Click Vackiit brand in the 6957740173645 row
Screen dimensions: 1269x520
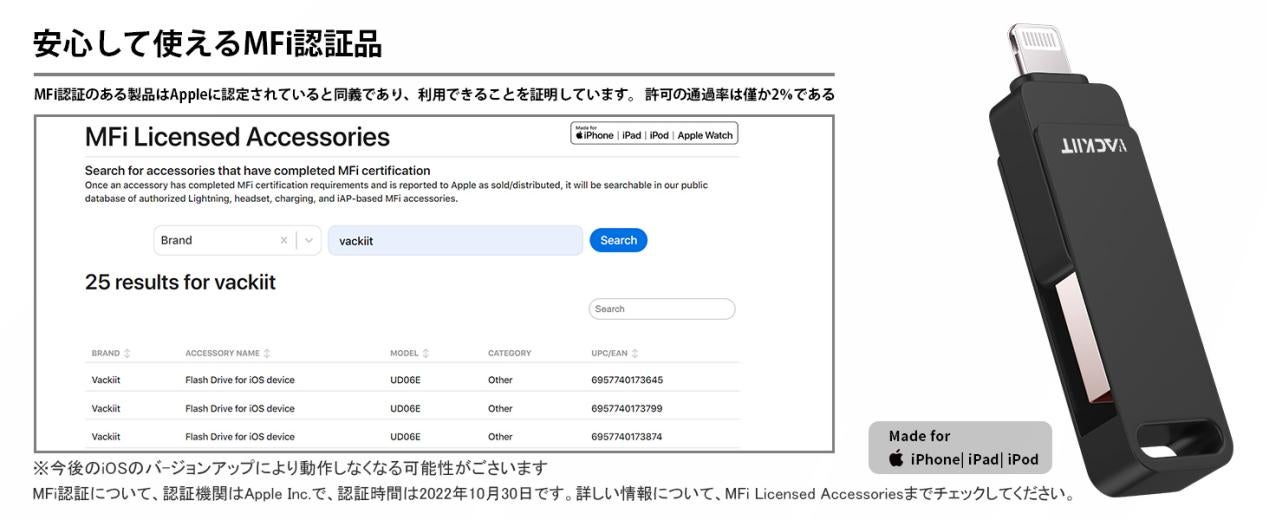[x=106, y=380]
